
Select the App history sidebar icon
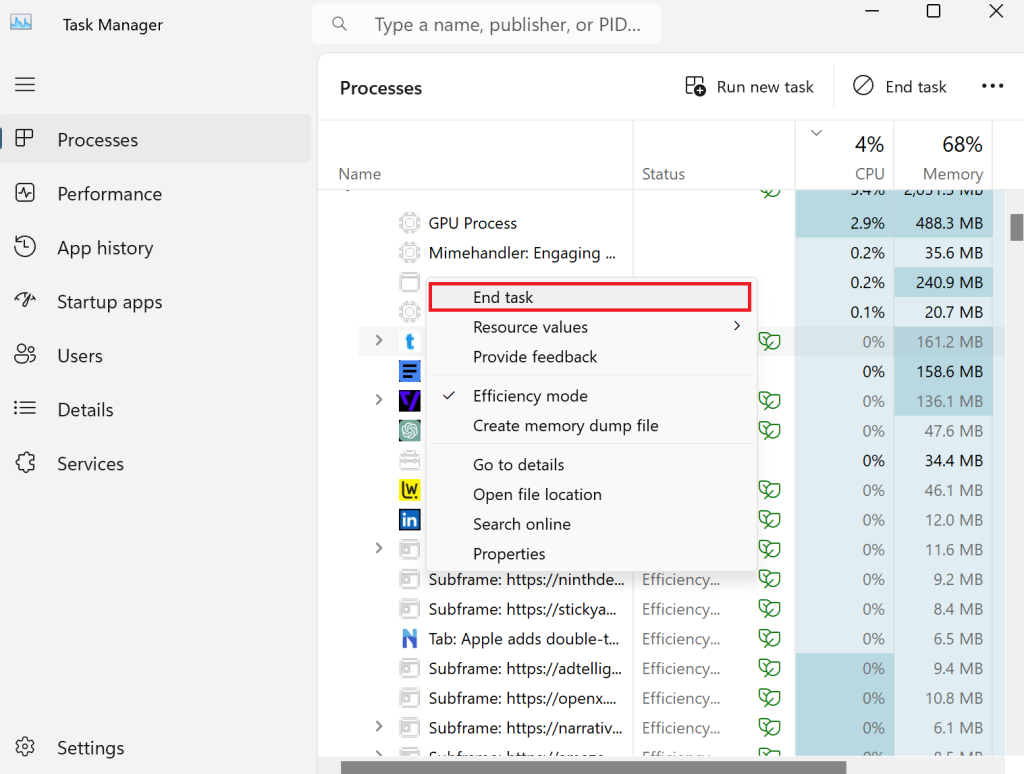(24, 247)
